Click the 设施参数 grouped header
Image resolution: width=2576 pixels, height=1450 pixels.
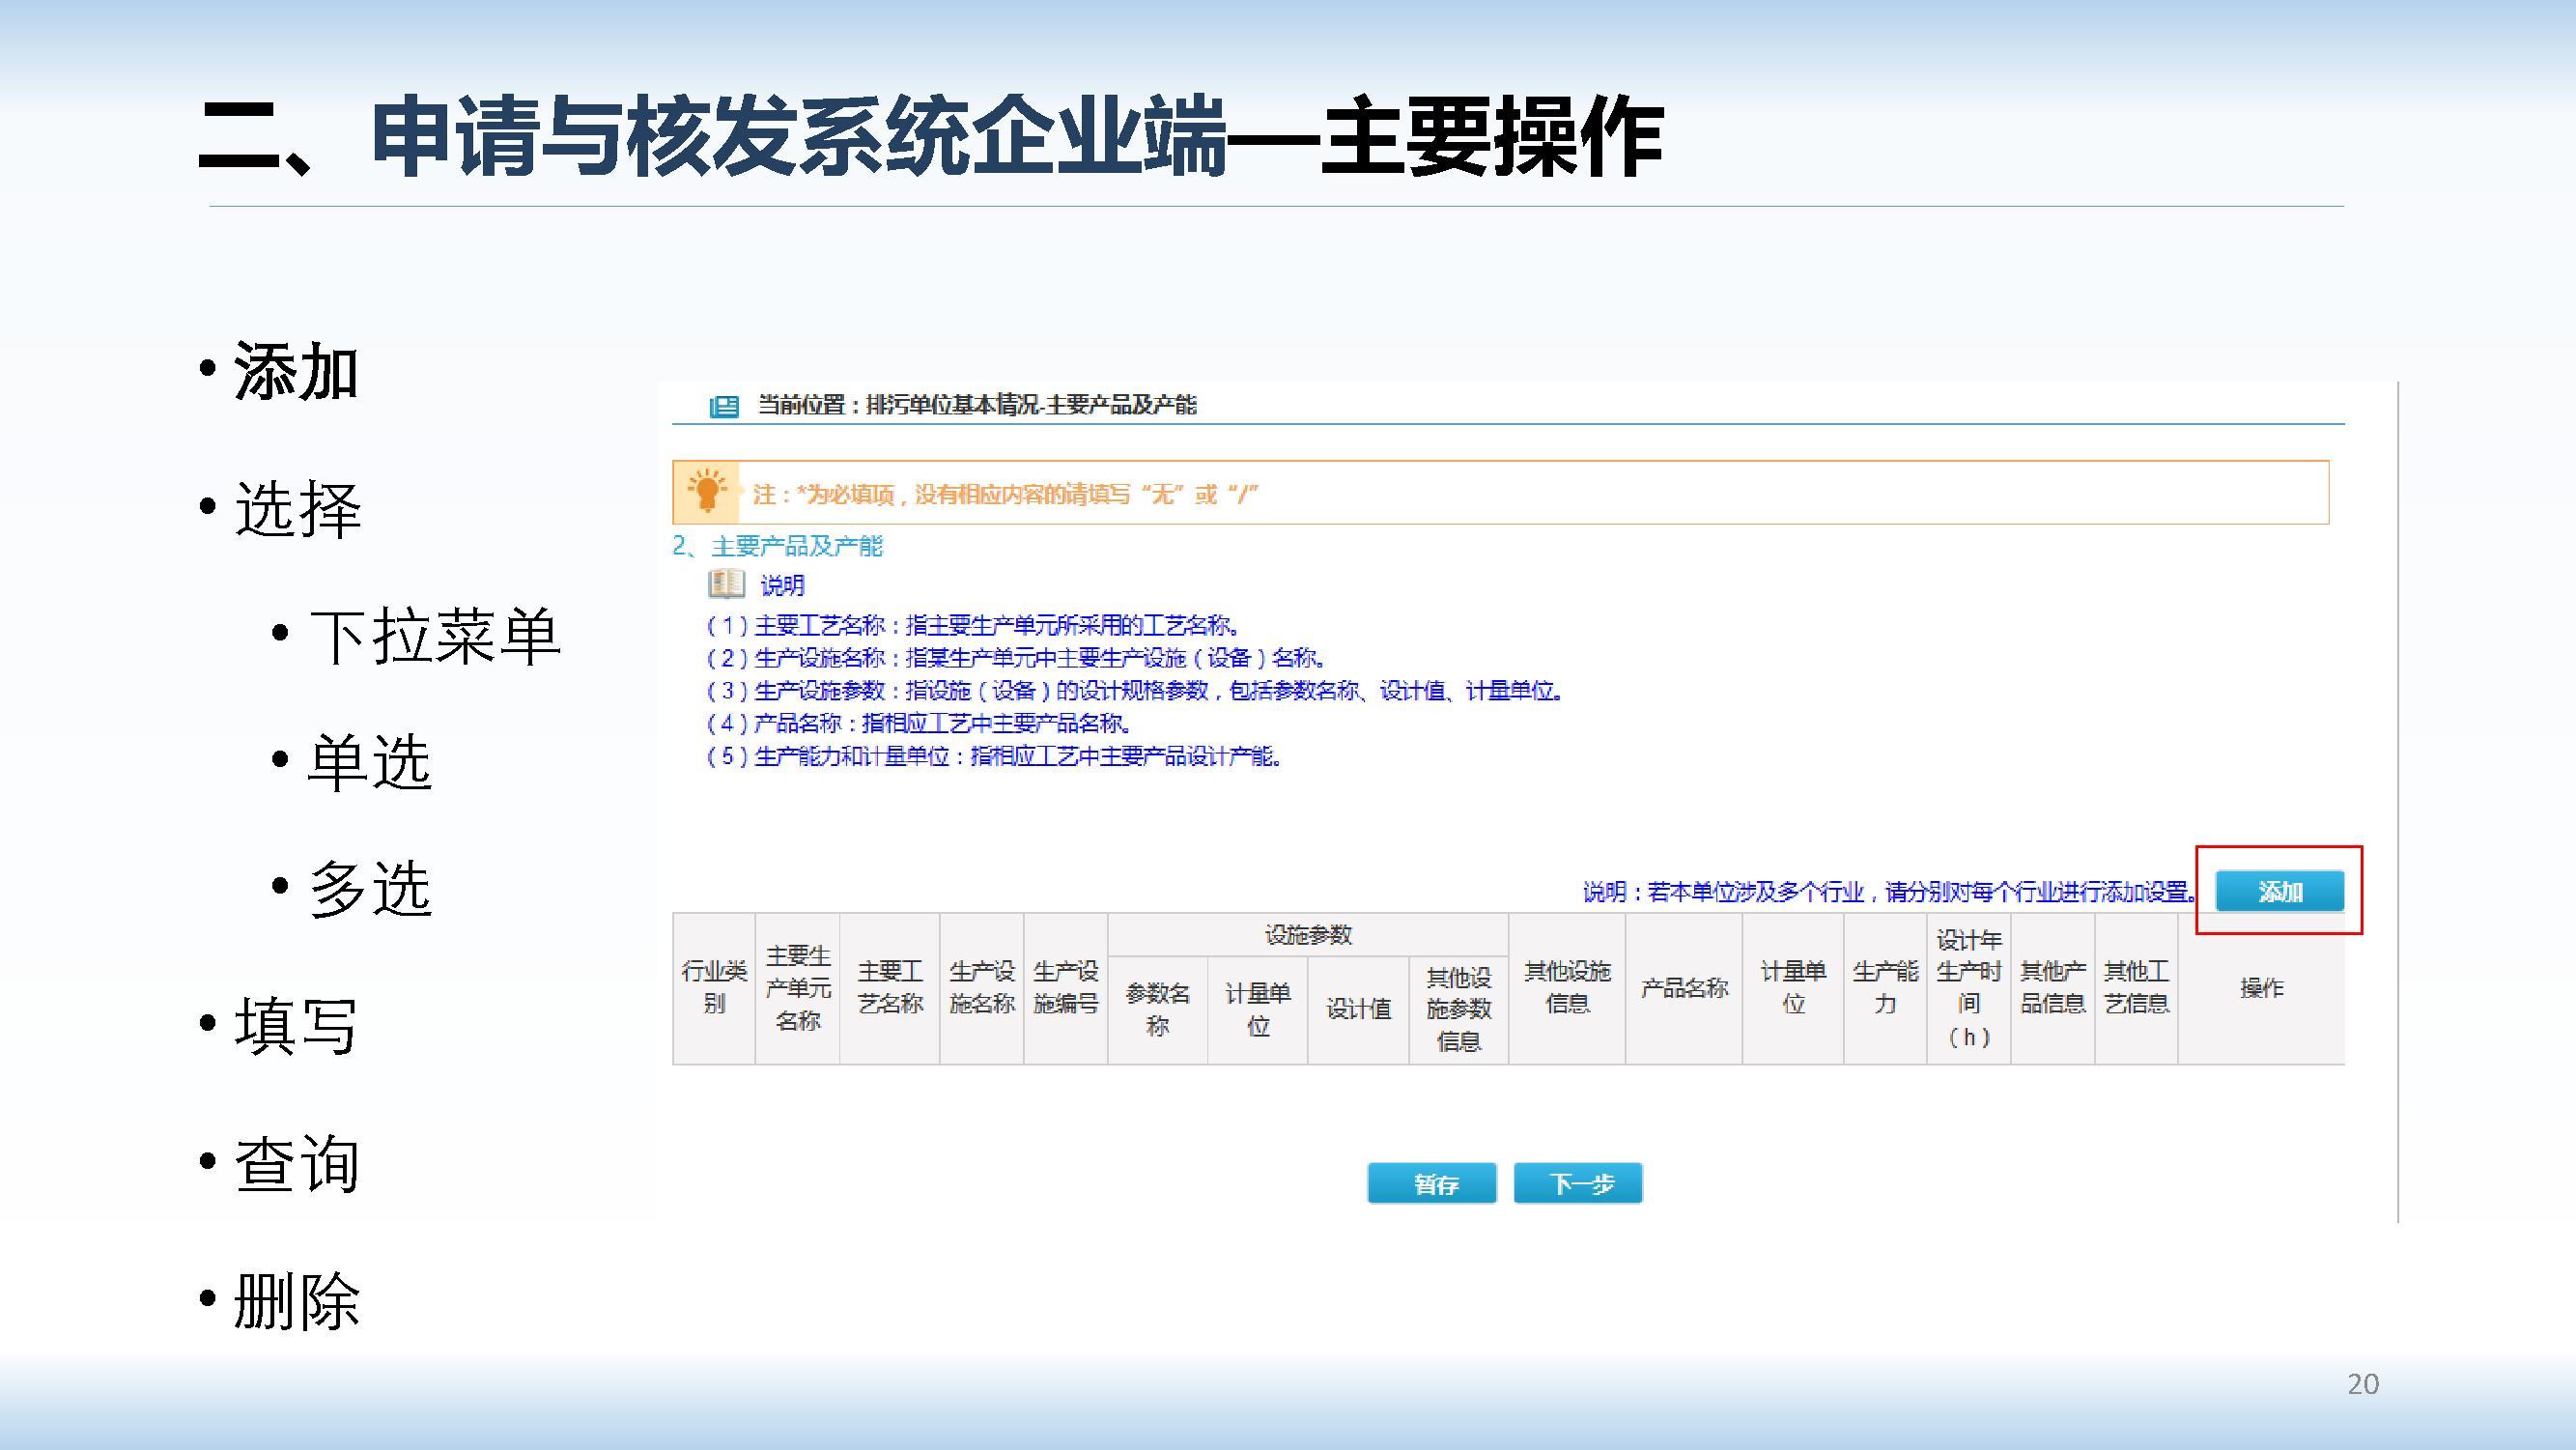(1307, 935)
